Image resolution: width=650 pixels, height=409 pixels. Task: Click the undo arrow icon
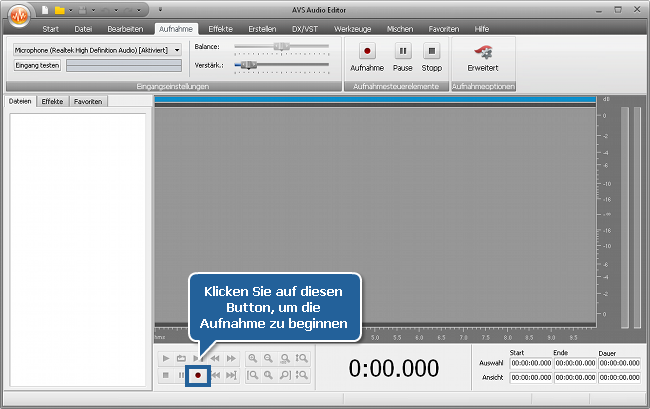pyautogui.click(x=105, y=10)
